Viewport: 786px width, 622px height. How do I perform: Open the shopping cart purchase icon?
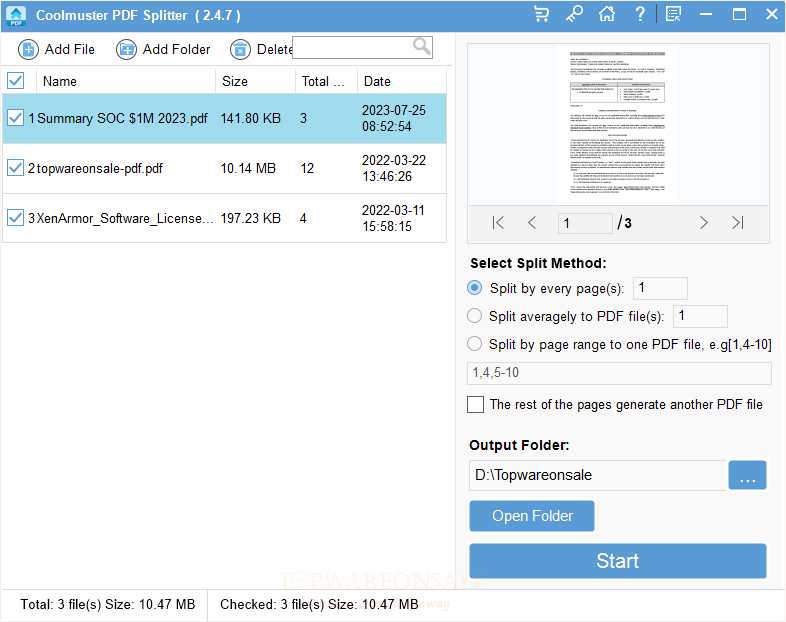541,14
